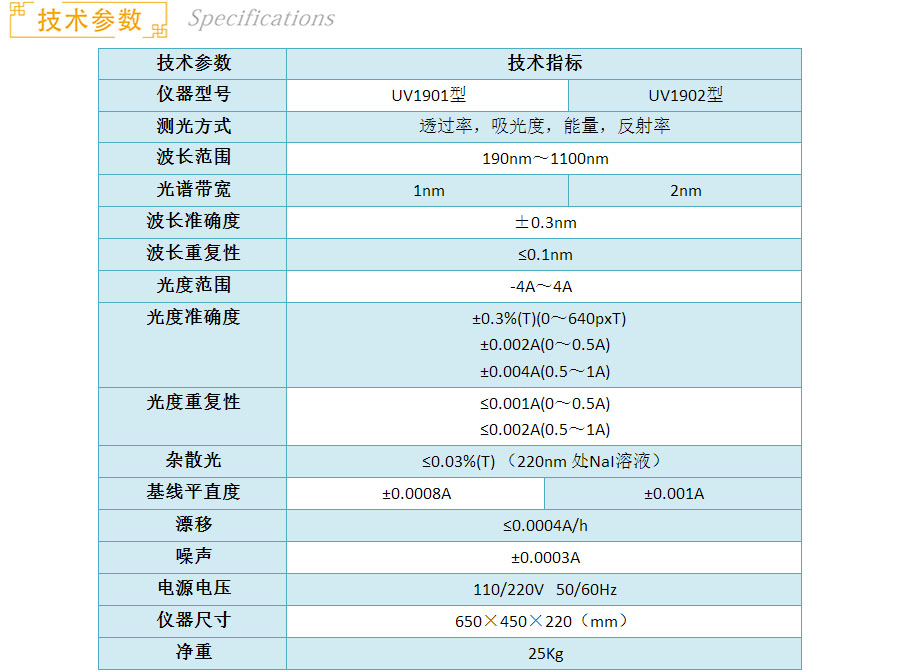Click the 技术参数 orange section heading
This screenshot has width=900, height=672.
90,20
